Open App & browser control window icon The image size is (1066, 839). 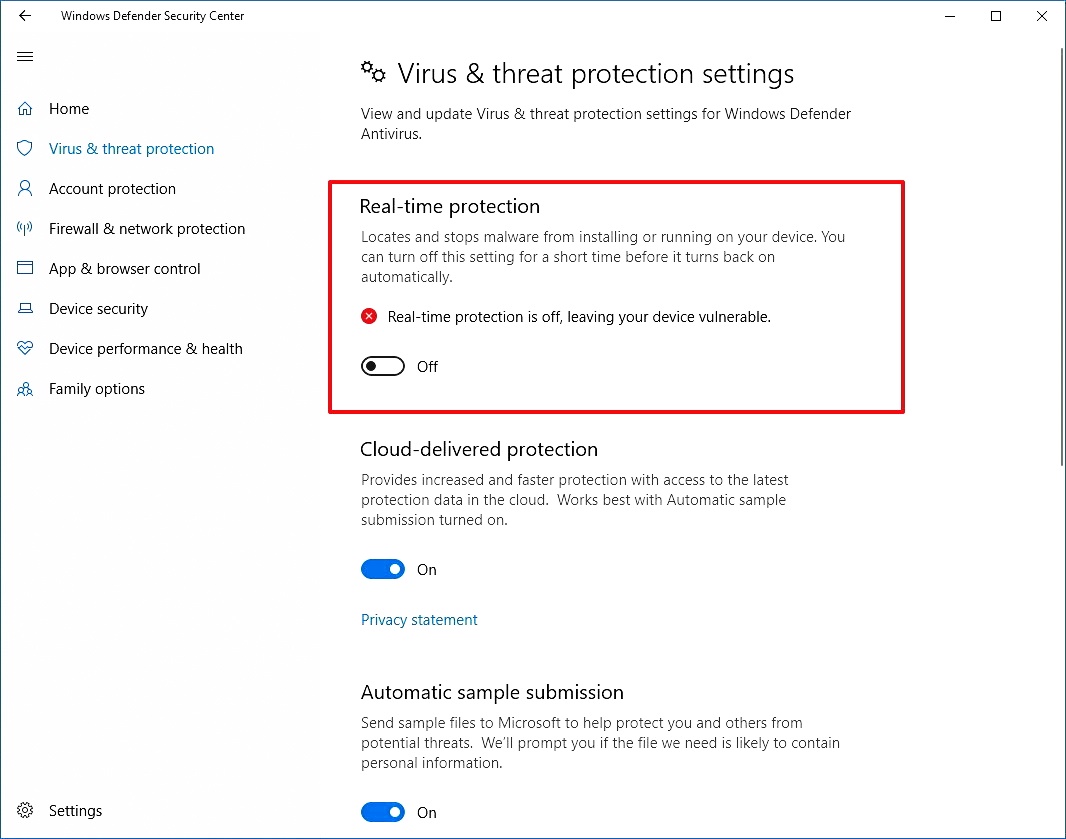tap(25, 268)
